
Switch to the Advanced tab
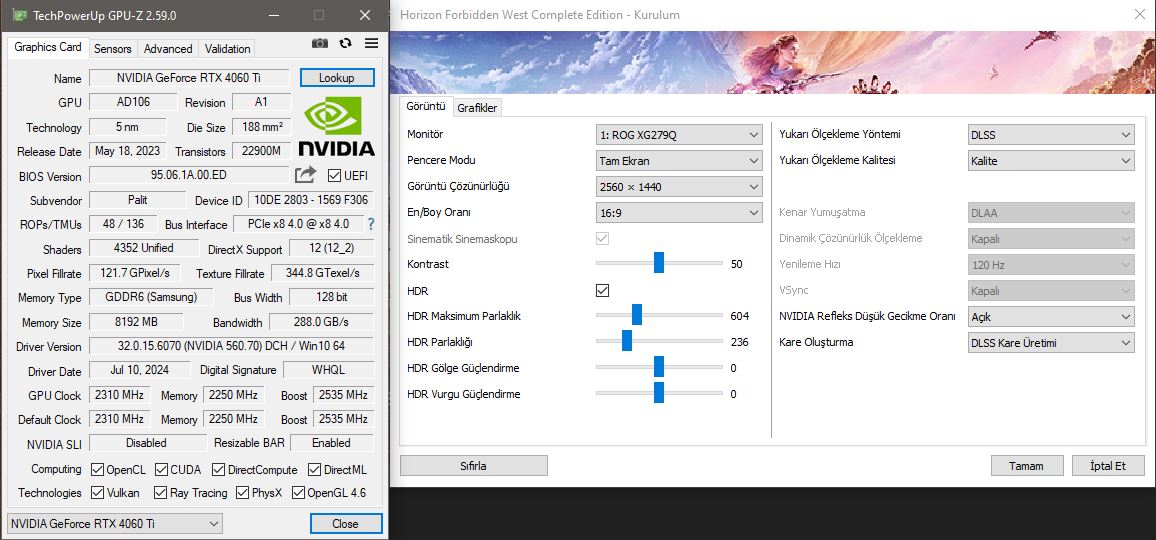coord(168,49)
